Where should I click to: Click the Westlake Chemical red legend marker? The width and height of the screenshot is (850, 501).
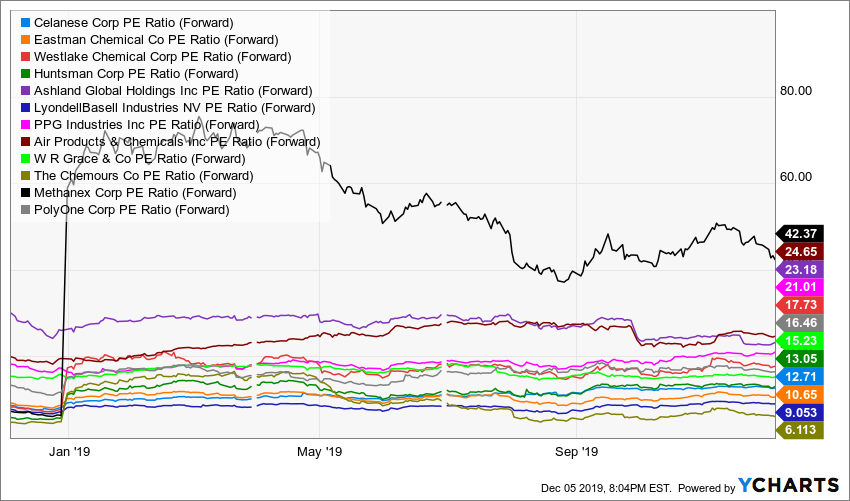click(25, 56)
